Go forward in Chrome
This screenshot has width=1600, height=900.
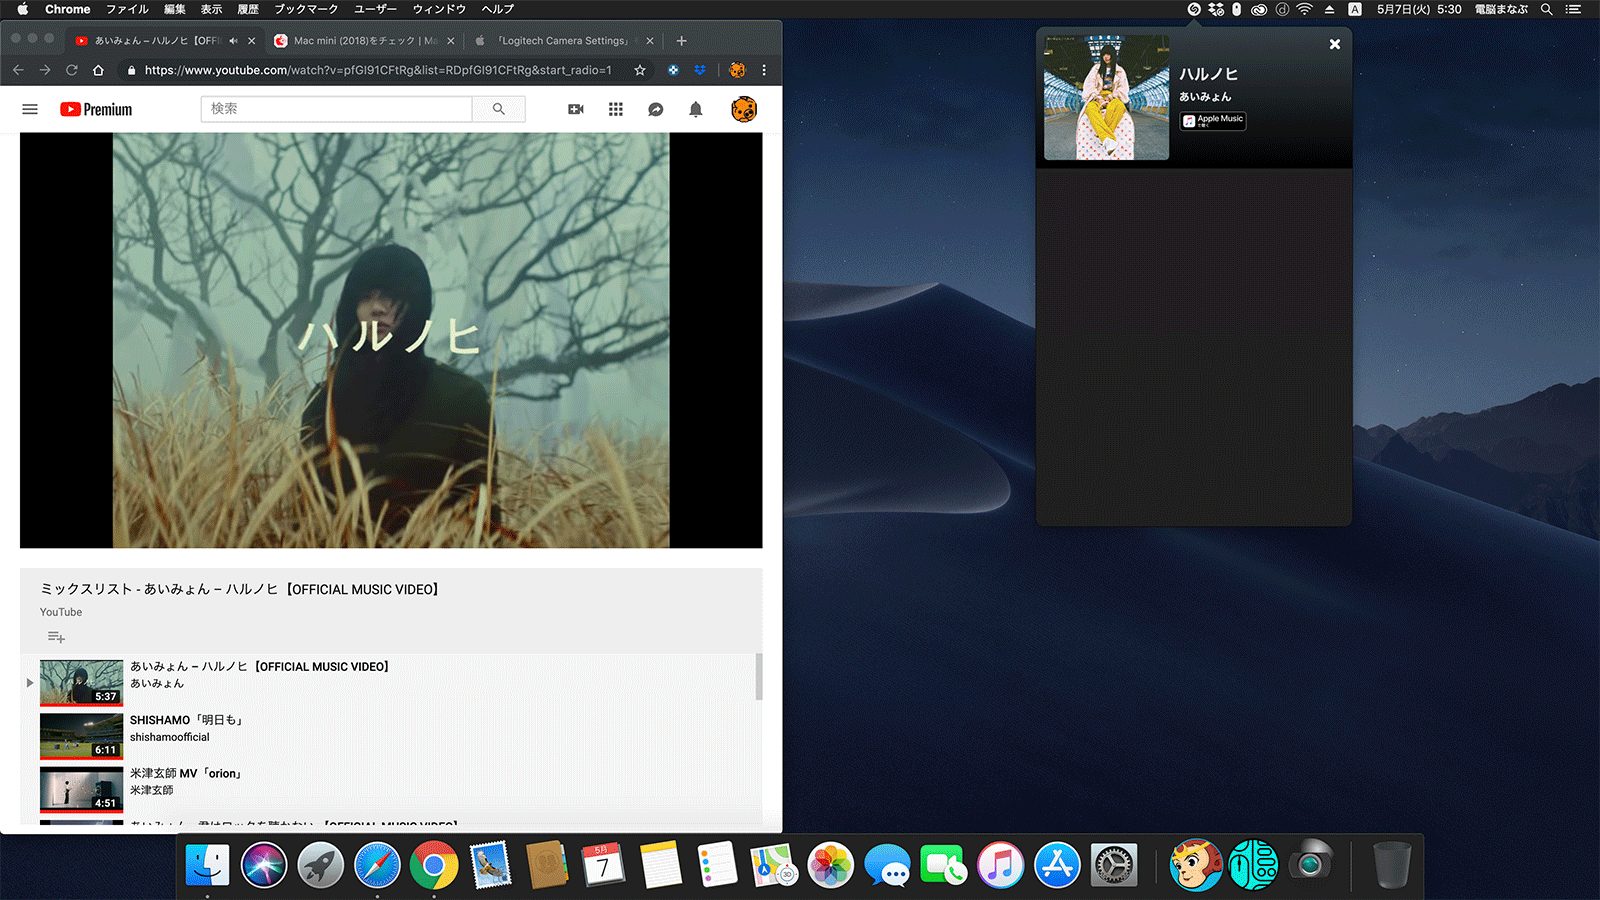pyautogui.click(x=44, y=70)
